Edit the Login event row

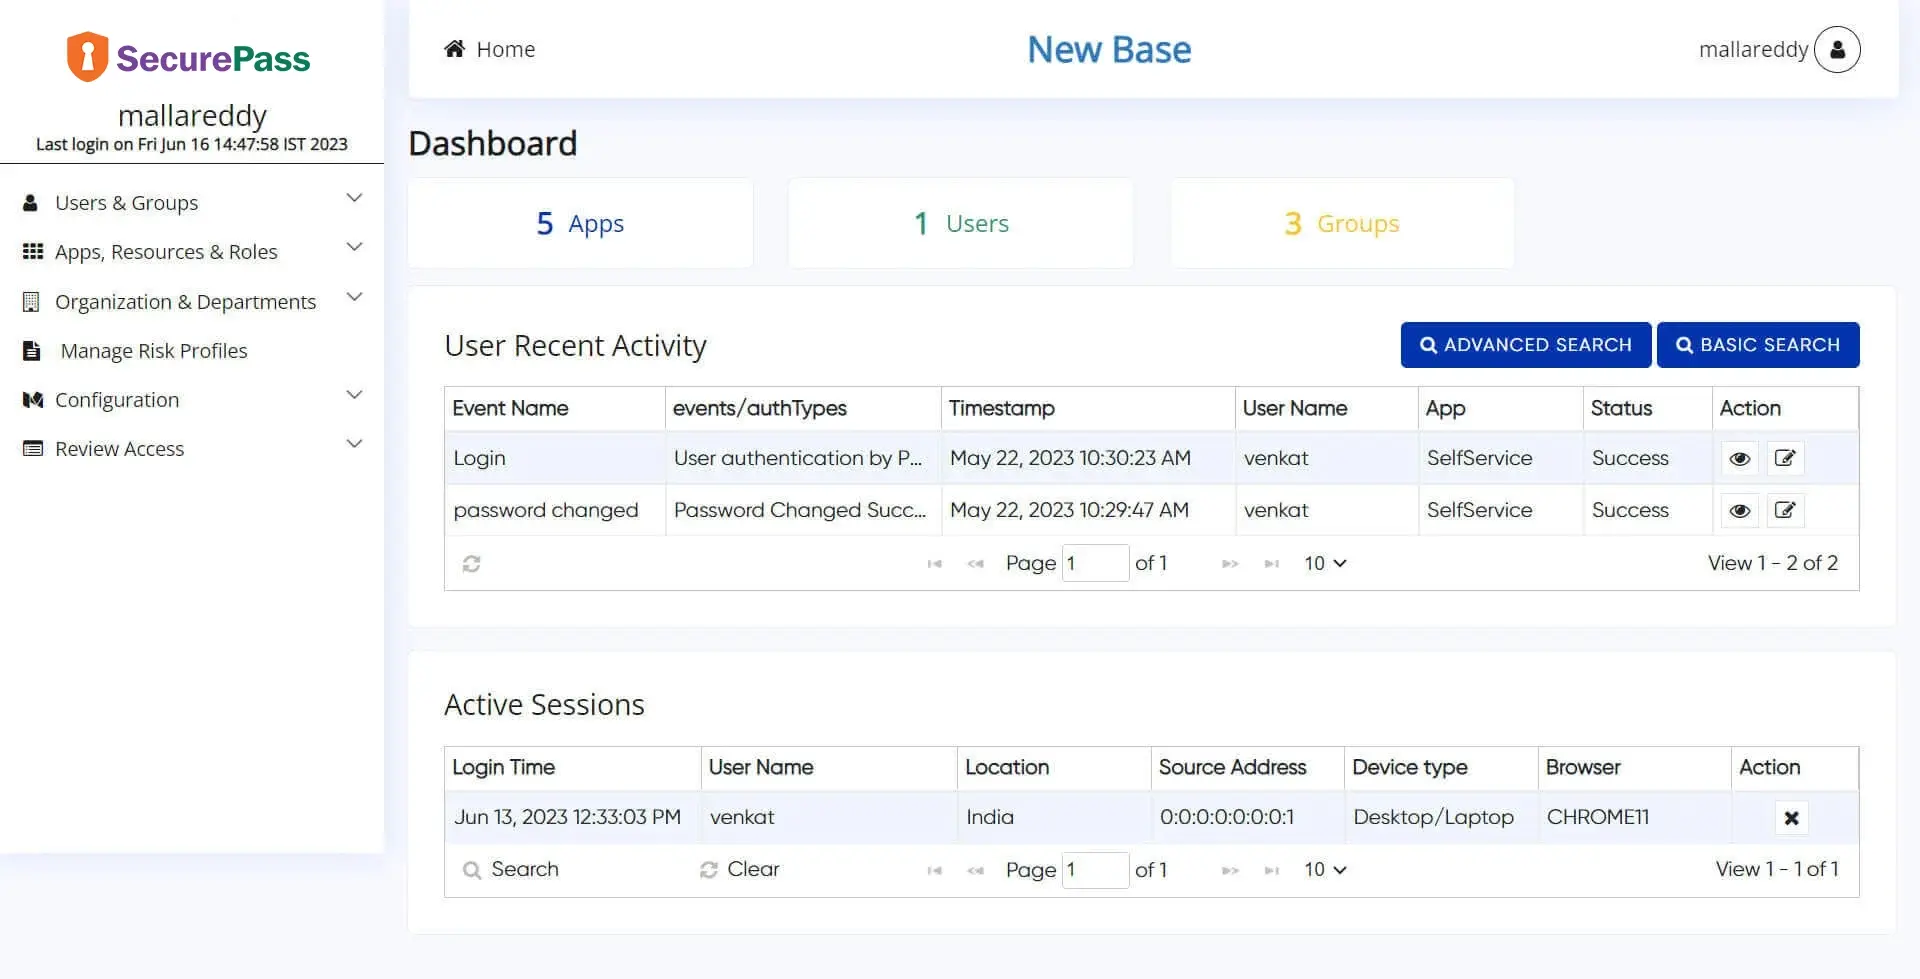(x=1784, y=459)
